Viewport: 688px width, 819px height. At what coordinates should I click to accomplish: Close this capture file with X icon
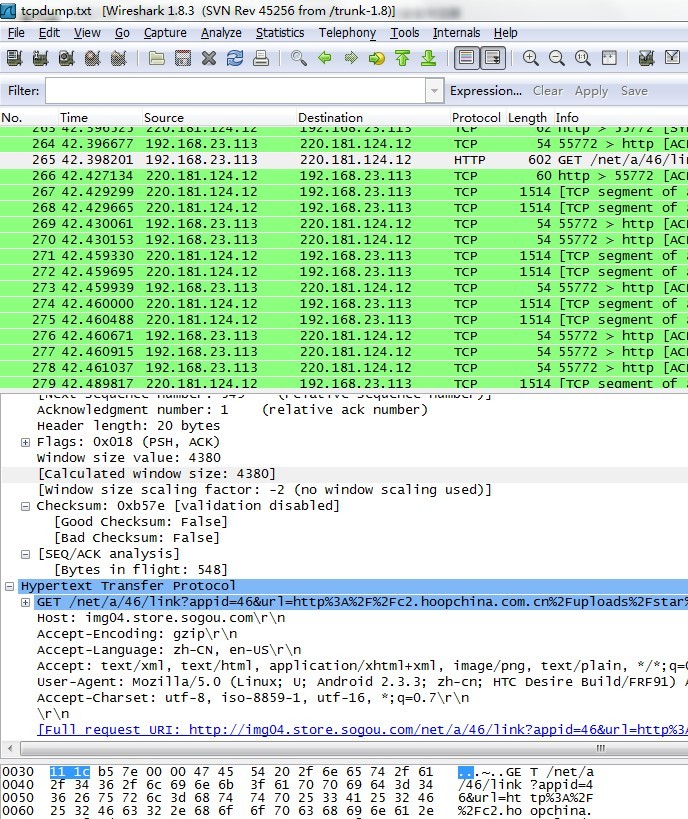point(208,58)
